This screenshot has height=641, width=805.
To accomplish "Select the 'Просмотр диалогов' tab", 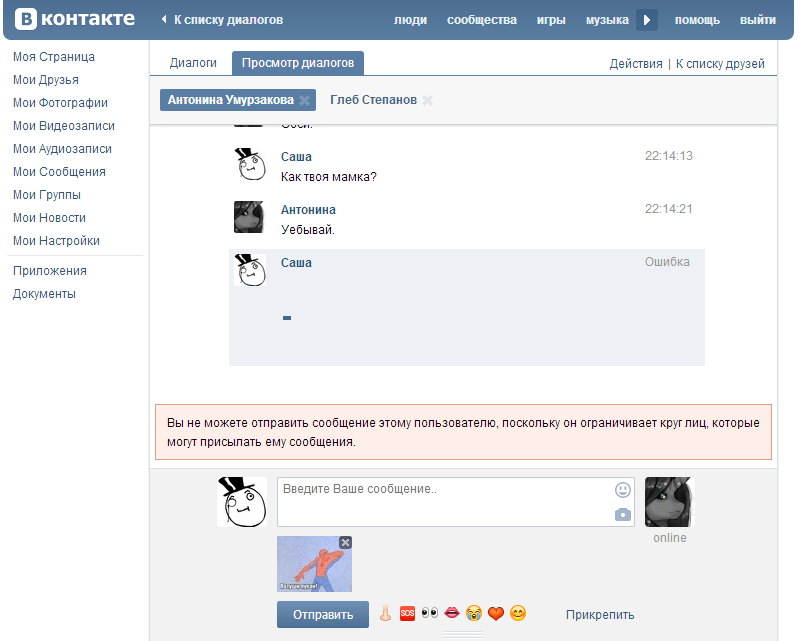I will click(298, 63).
